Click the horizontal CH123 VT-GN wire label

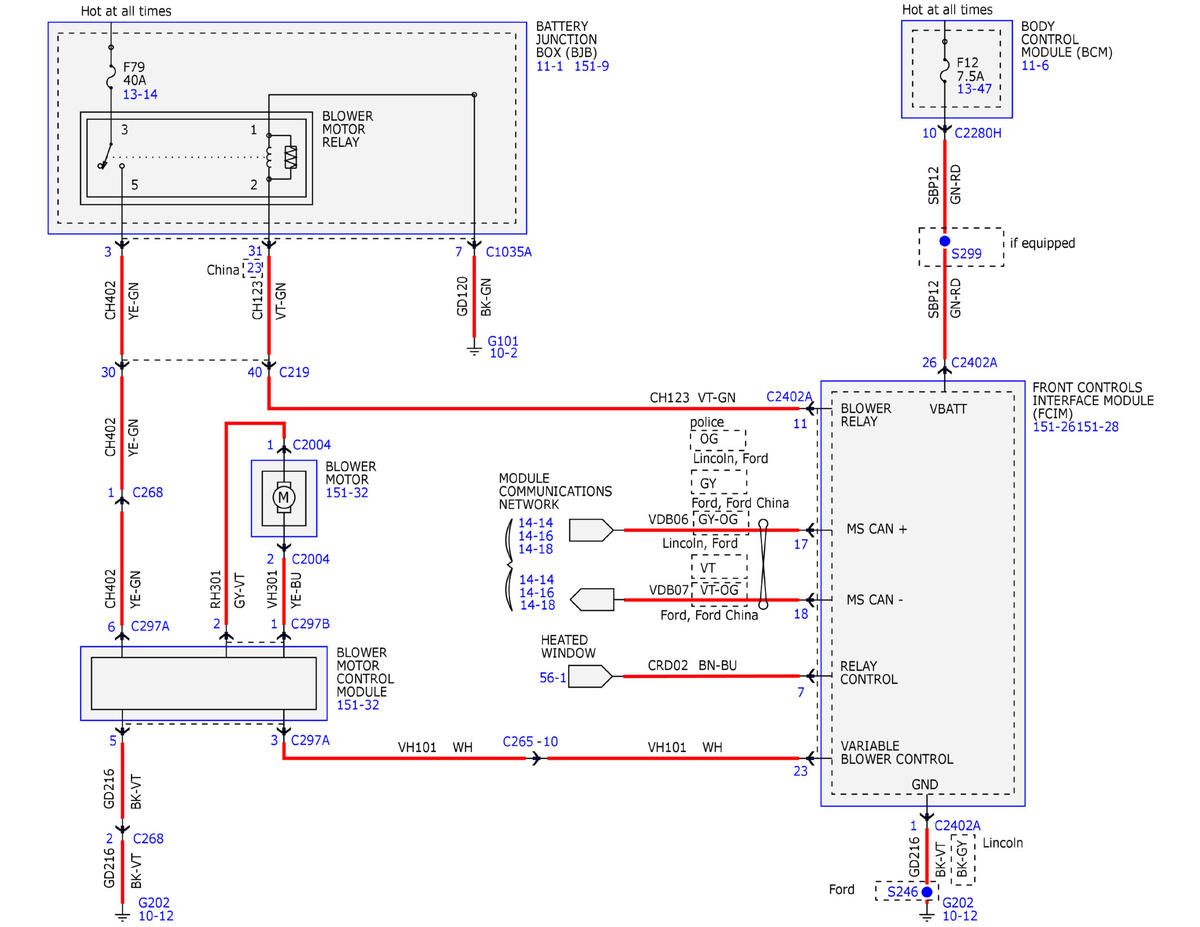point(692,398)
